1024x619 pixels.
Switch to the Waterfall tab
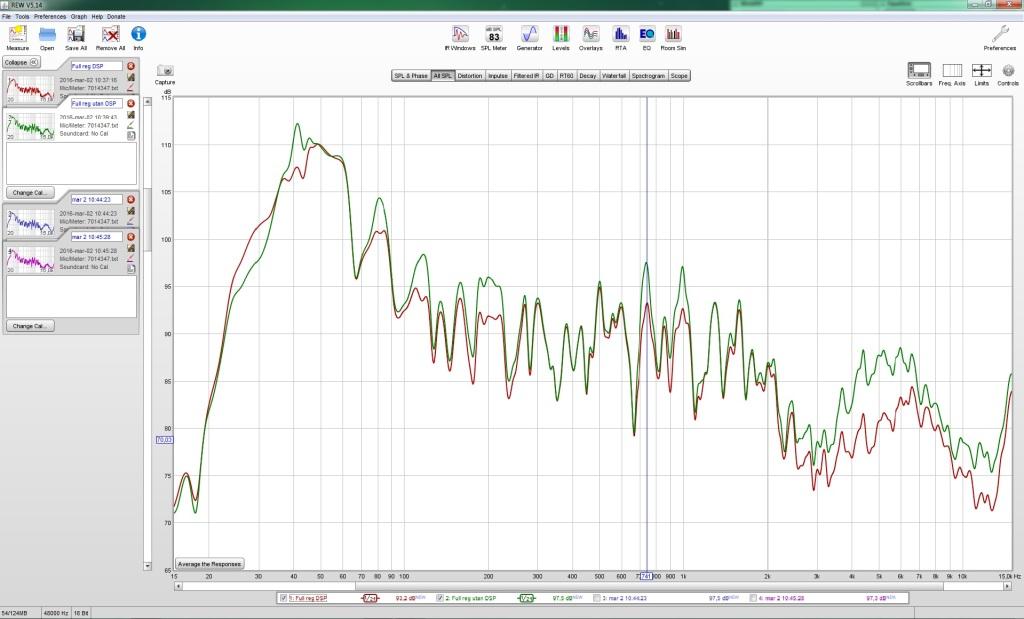[x=613, y=75]
